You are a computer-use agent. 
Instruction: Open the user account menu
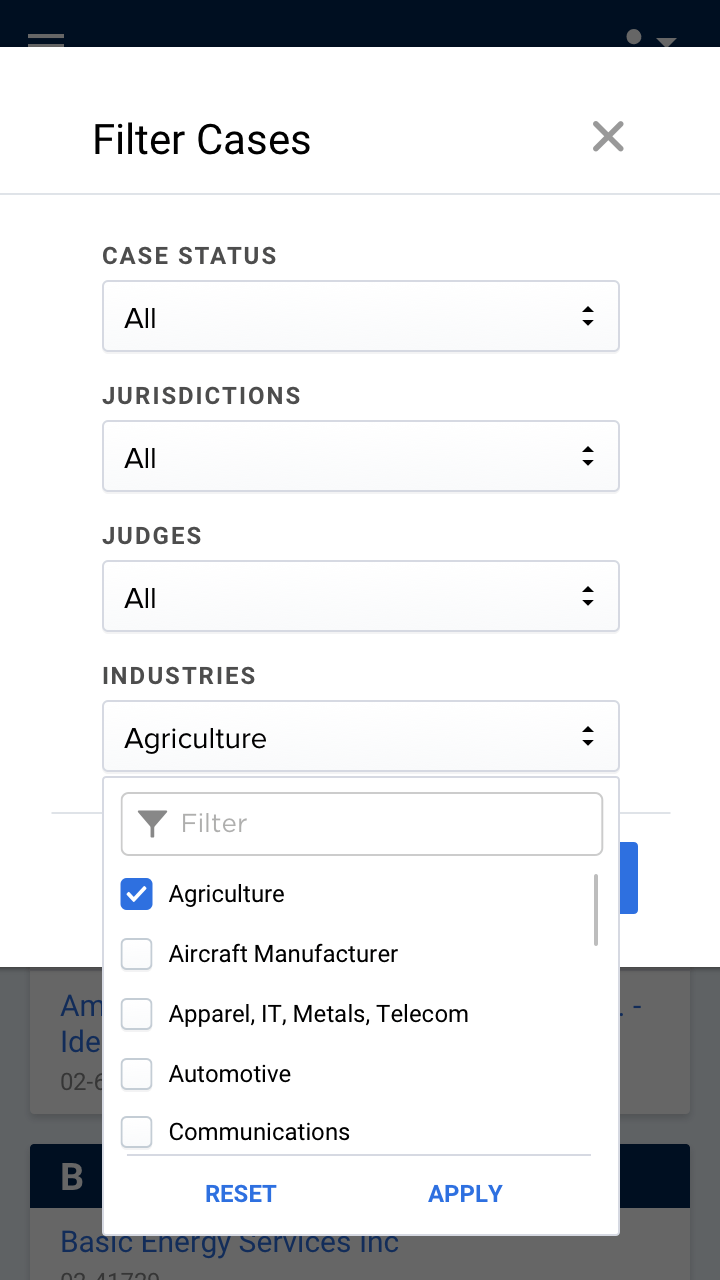click(x=650, y=39)
